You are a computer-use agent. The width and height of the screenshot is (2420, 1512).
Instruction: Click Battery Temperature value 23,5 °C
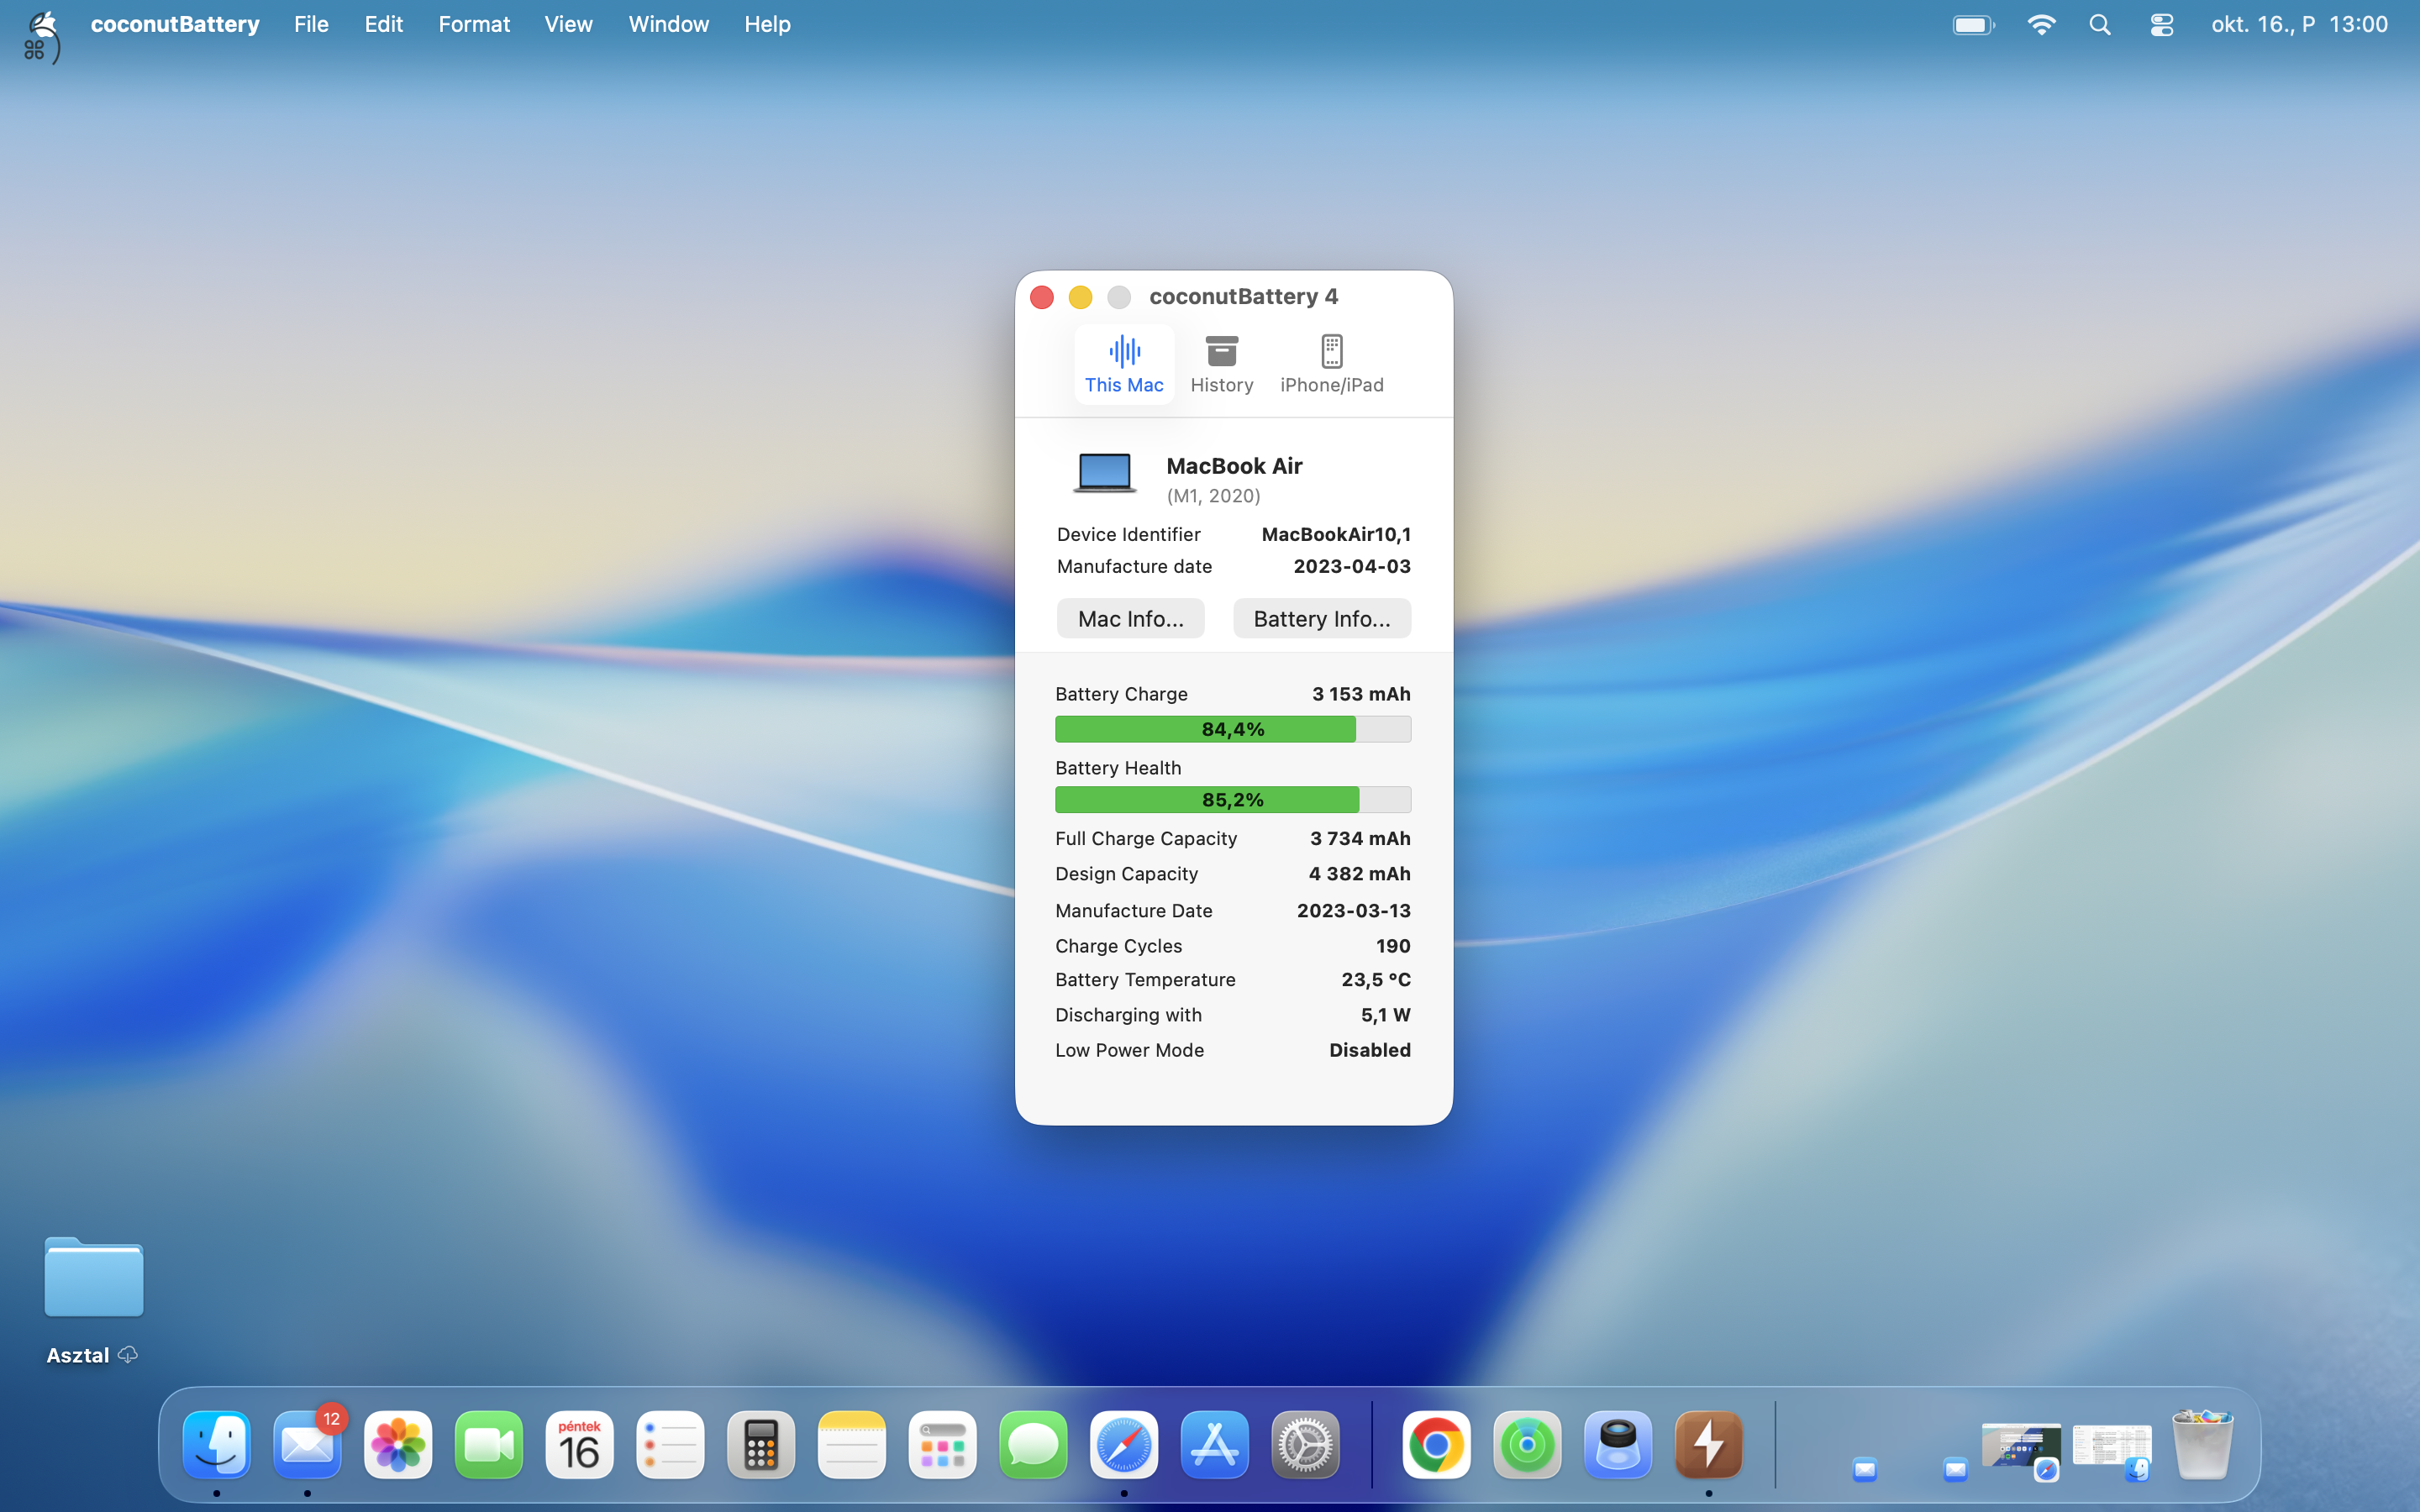pyautogui.click(x=1376, y=980)
